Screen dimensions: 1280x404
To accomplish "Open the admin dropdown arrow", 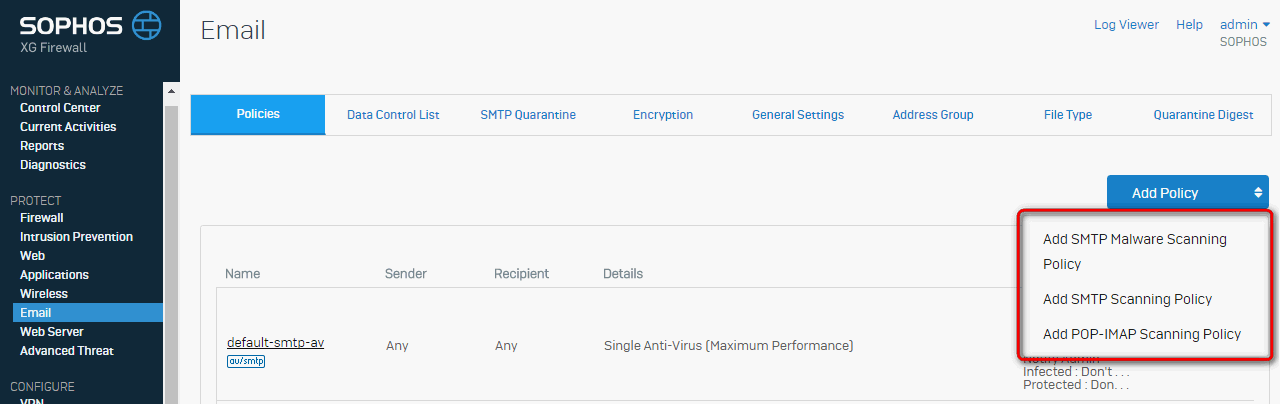I will click(x=1266, y=24).
